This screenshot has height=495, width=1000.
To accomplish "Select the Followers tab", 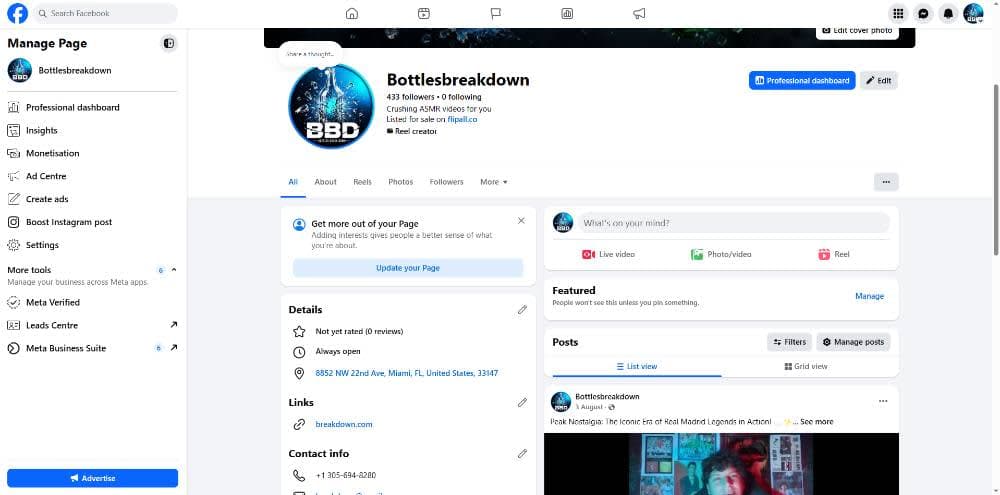I will tap(446, 182).
